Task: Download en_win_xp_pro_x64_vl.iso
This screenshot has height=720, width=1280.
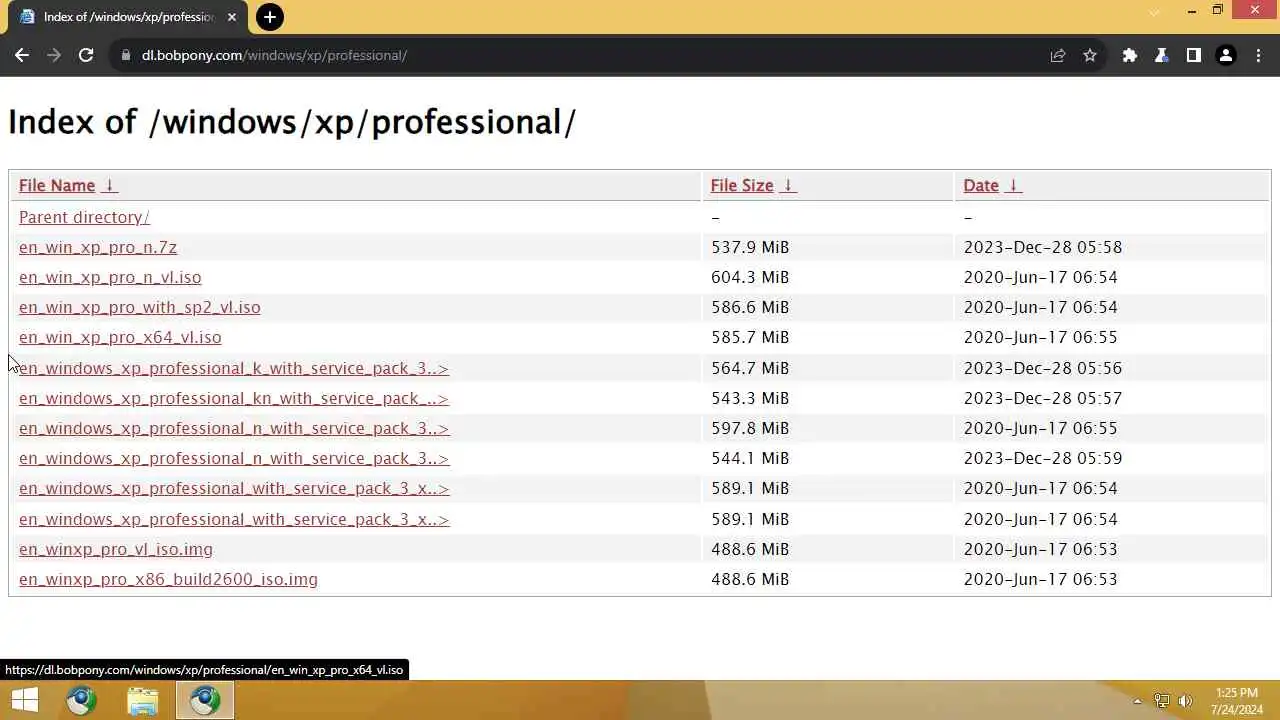Action: tap(120, 337)
